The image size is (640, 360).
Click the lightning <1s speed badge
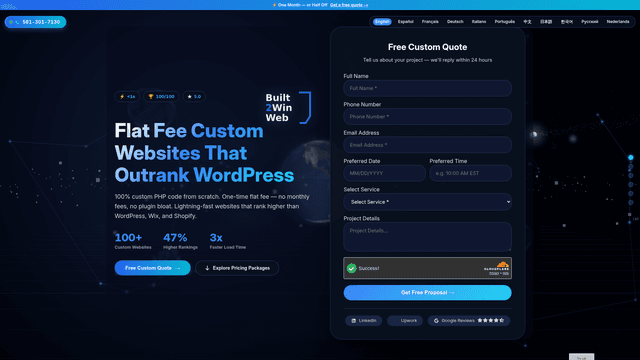click(x=127, y=97)
